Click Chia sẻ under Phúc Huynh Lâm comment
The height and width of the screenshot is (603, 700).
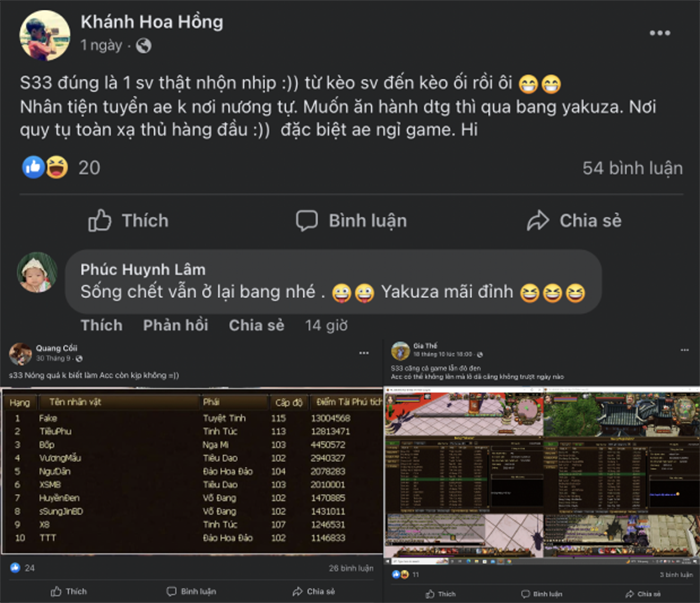[x=256, y=325]
